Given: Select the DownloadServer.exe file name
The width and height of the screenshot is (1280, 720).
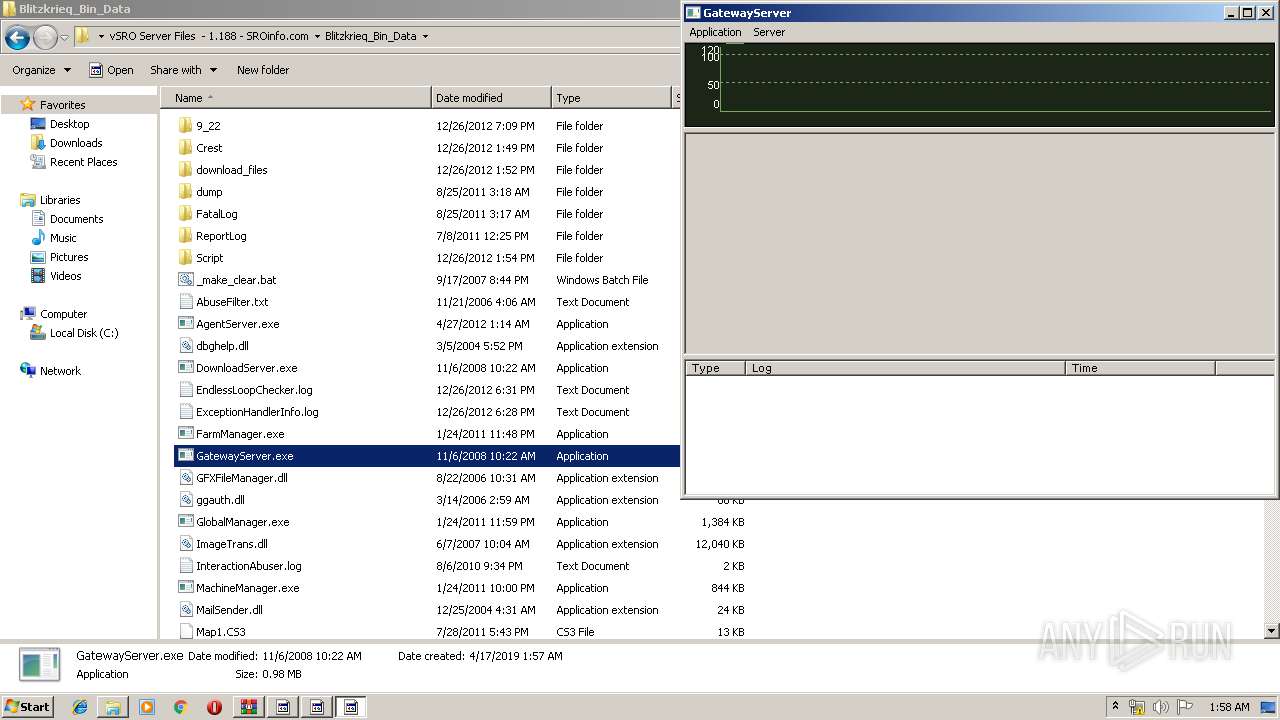Looking at the screenshot, I should 247,368.
